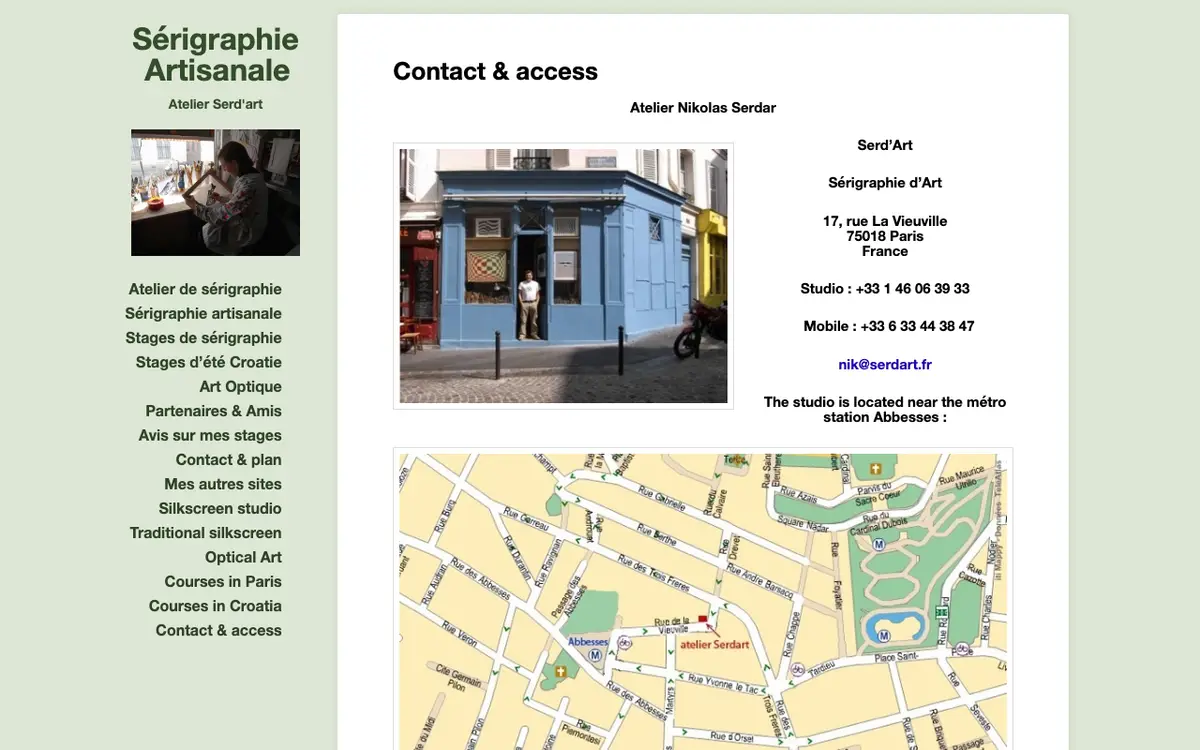Click the Sérigraphie d'Art text

[885, 183]
